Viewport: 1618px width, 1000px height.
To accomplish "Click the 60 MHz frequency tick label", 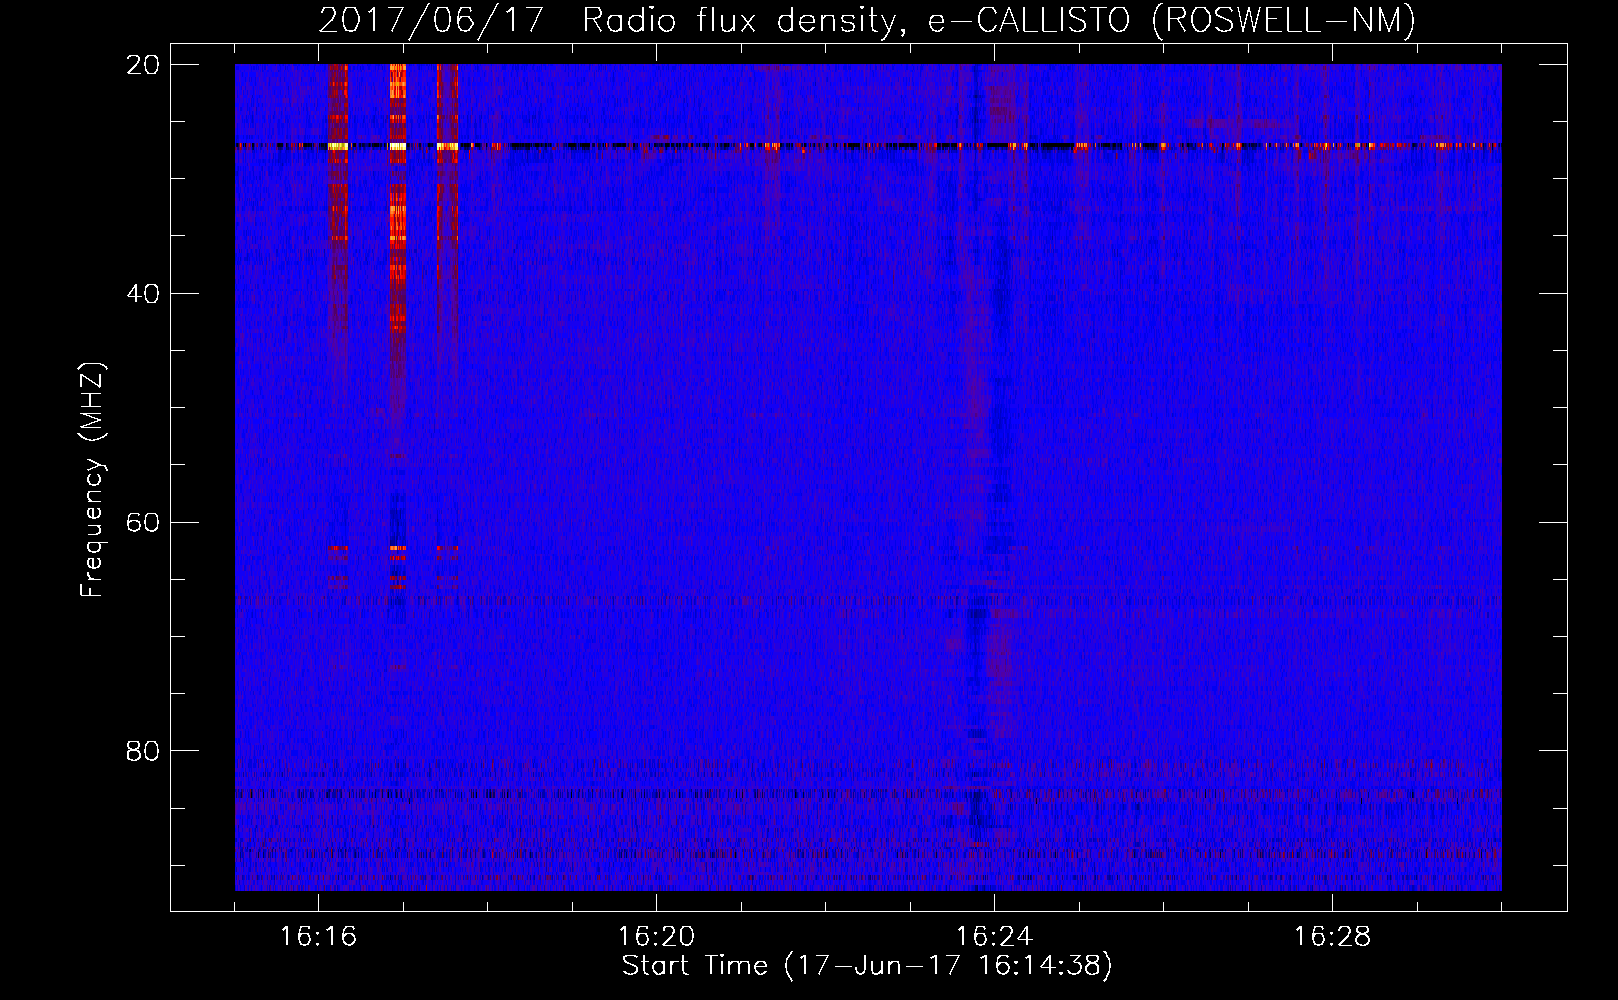I will [144, 522].
